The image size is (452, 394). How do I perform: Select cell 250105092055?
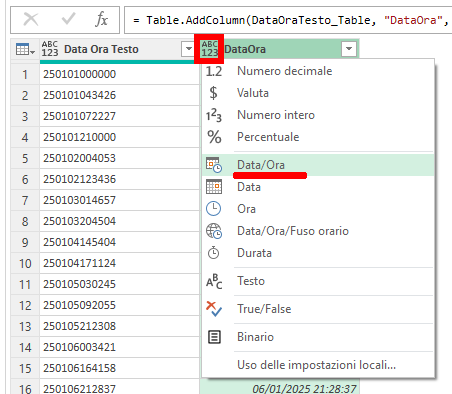tap(119, 305)
